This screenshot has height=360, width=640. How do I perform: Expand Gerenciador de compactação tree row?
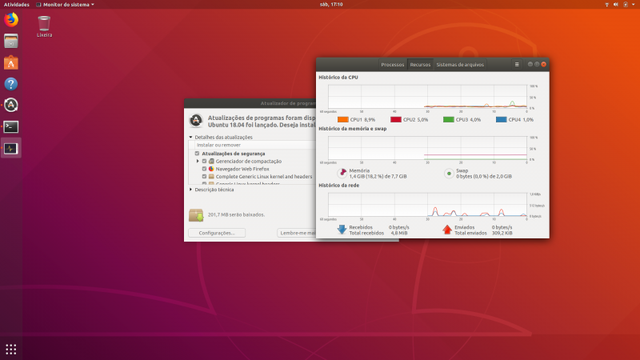pos(198,161)
